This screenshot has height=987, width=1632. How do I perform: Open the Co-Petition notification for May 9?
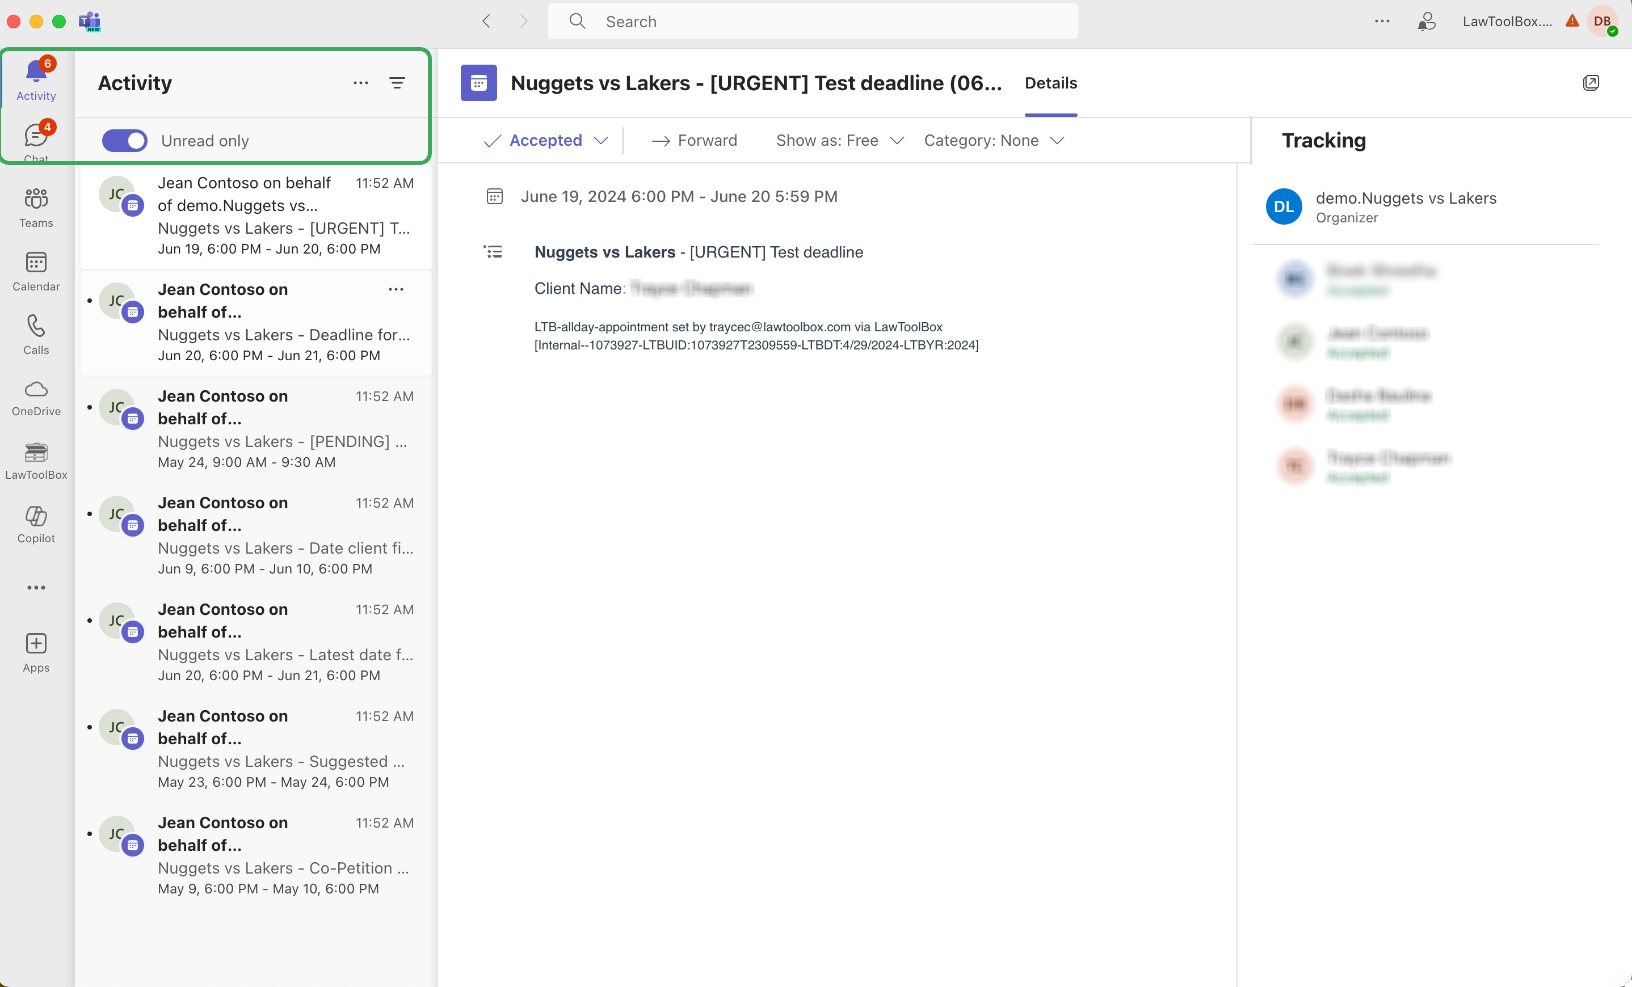click(256, 856)
